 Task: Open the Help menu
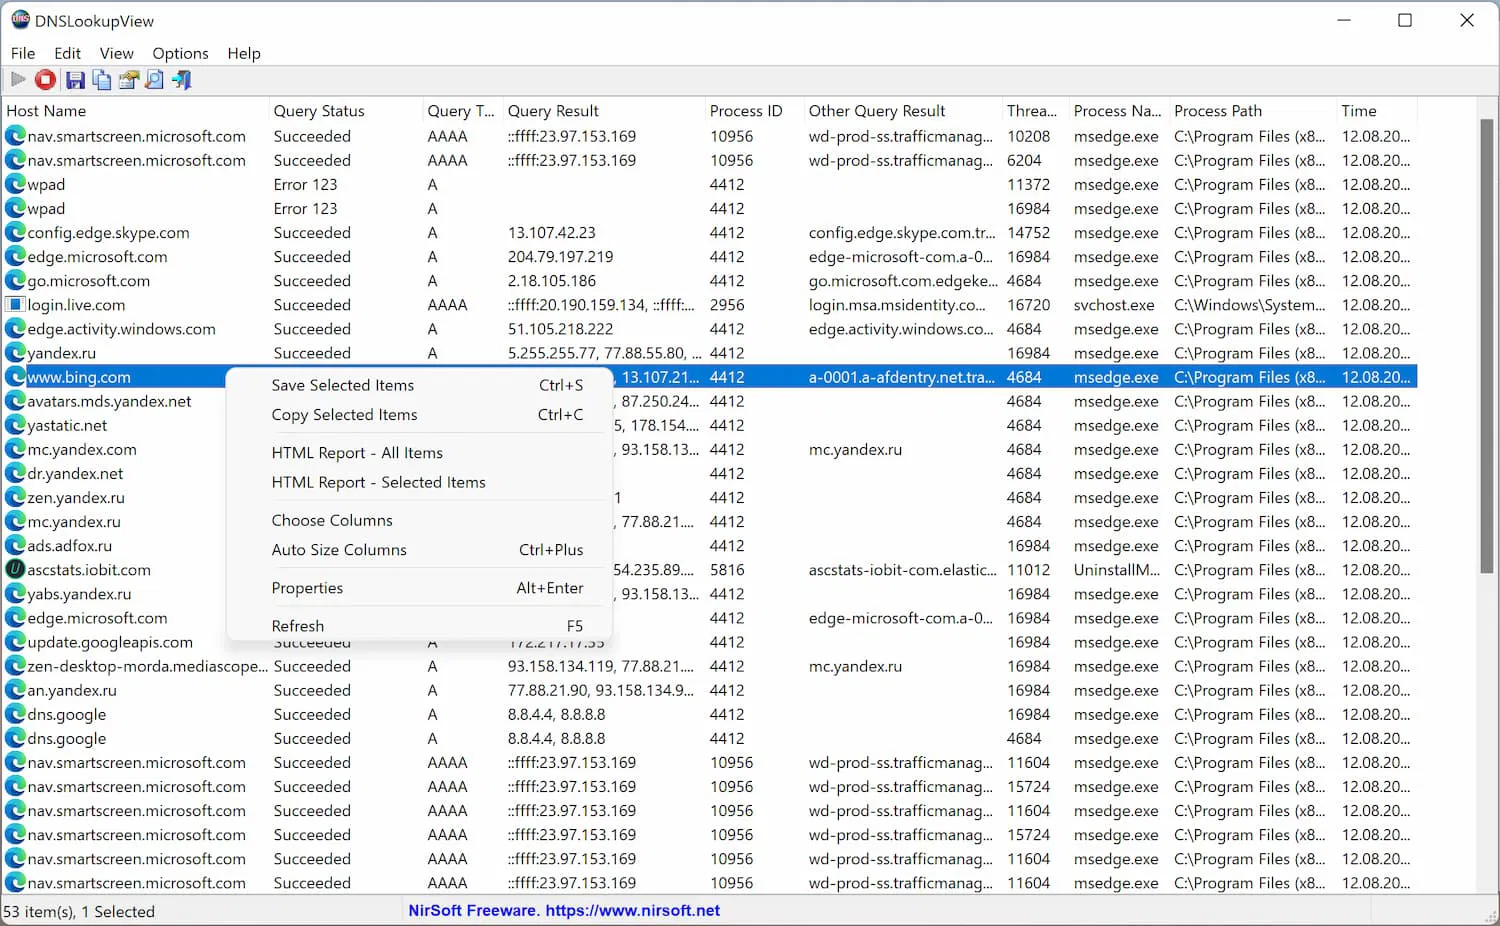click(244, 53)
